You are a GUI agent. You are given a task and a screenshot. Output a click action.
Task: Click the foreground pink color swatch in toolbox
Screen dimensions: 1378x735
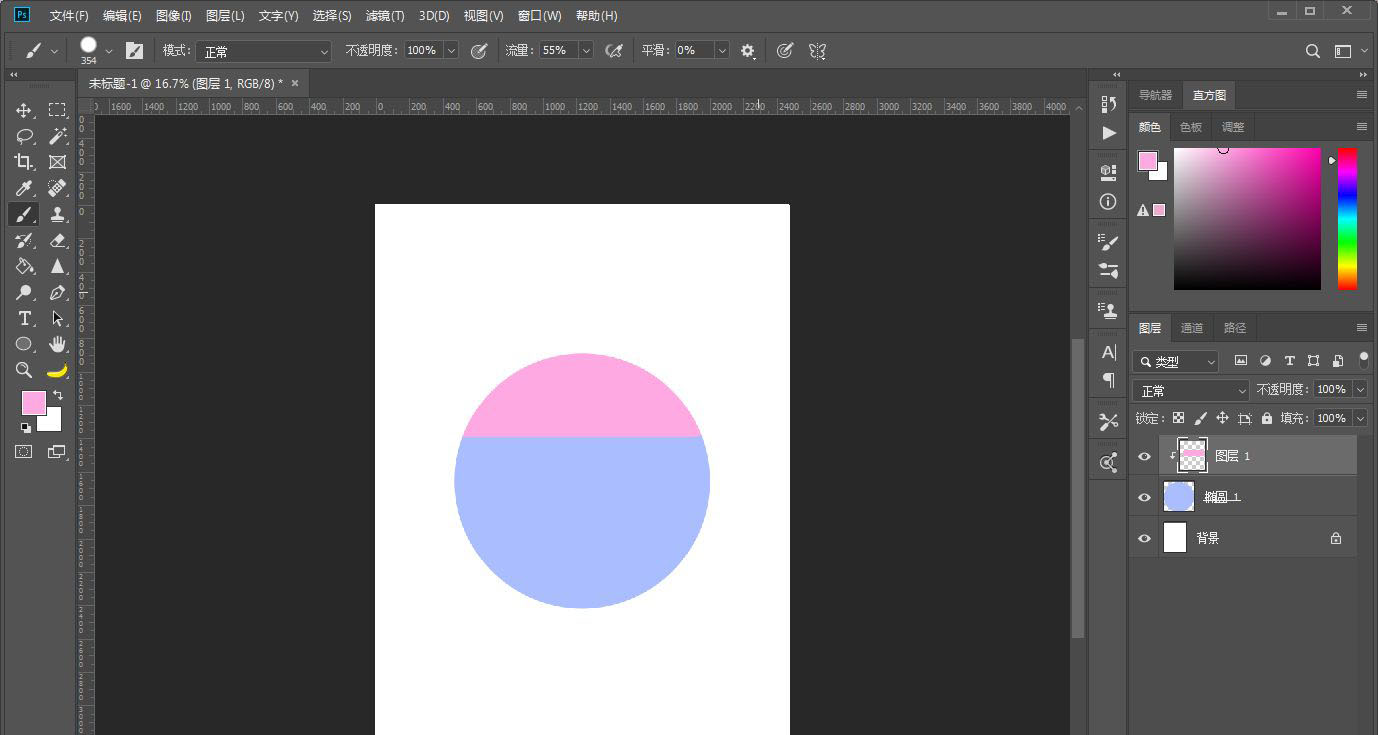point(32,402)
